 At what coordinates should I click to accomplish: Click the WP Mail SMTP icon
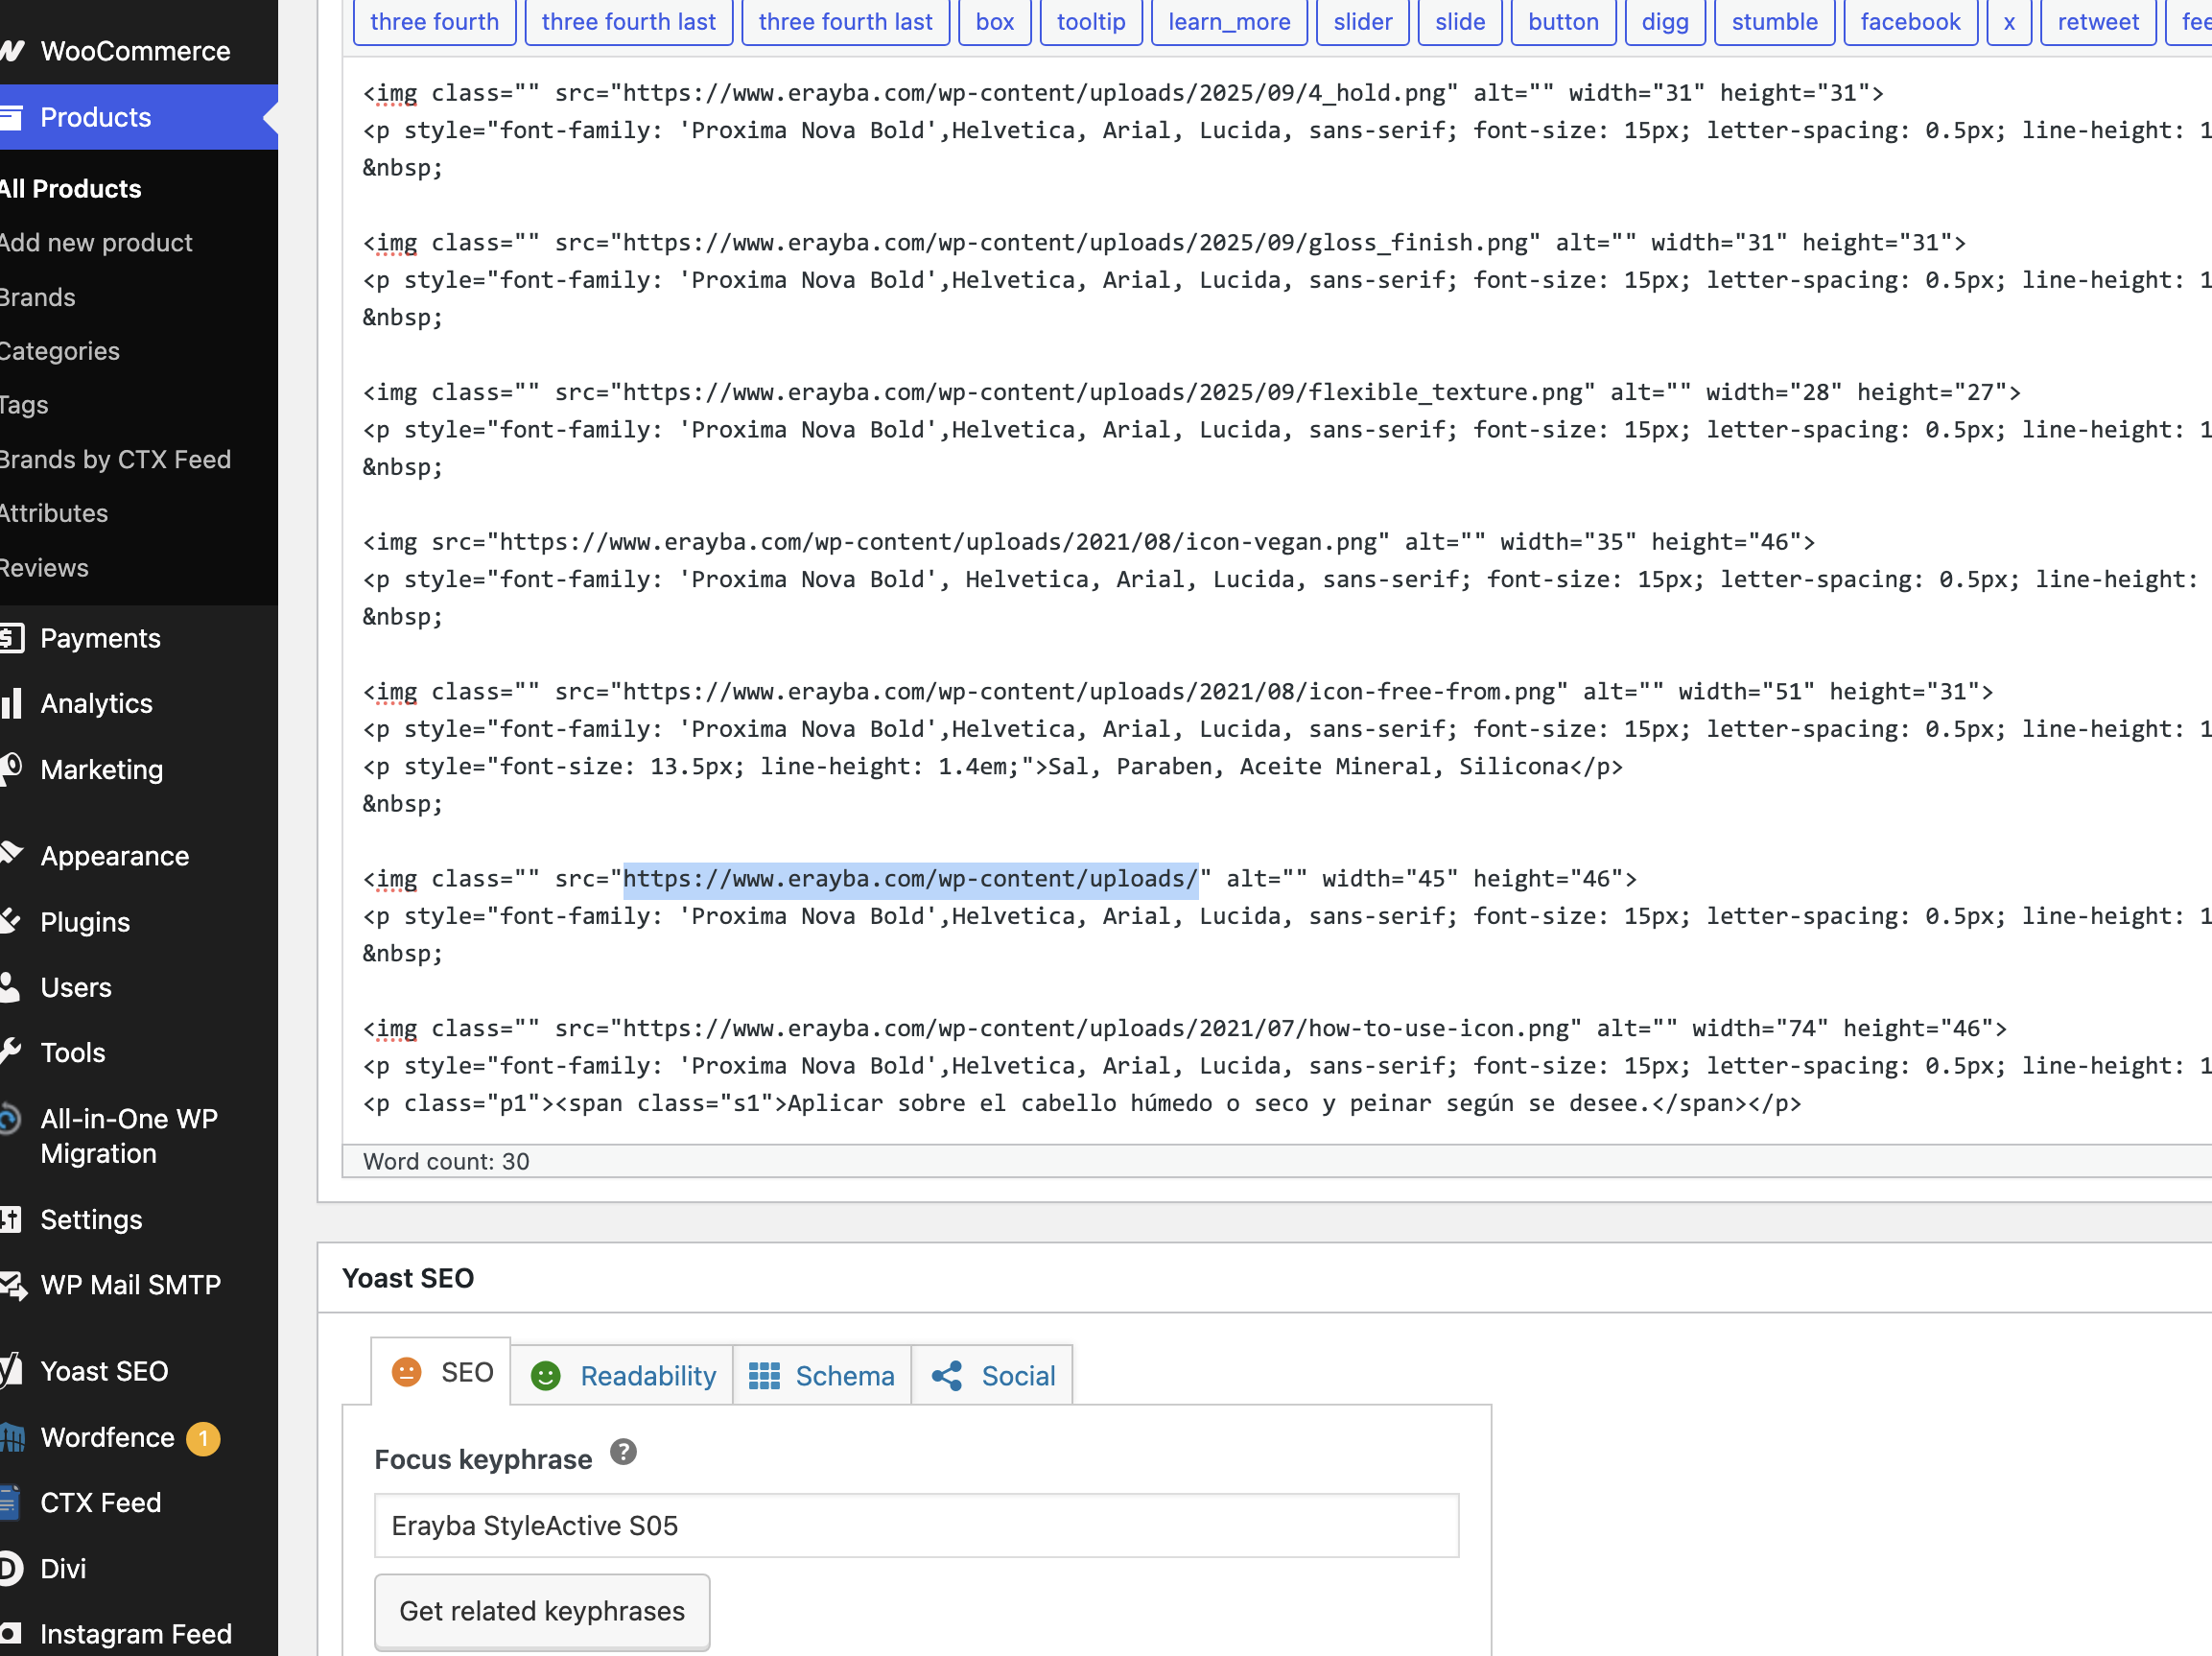13,1285
